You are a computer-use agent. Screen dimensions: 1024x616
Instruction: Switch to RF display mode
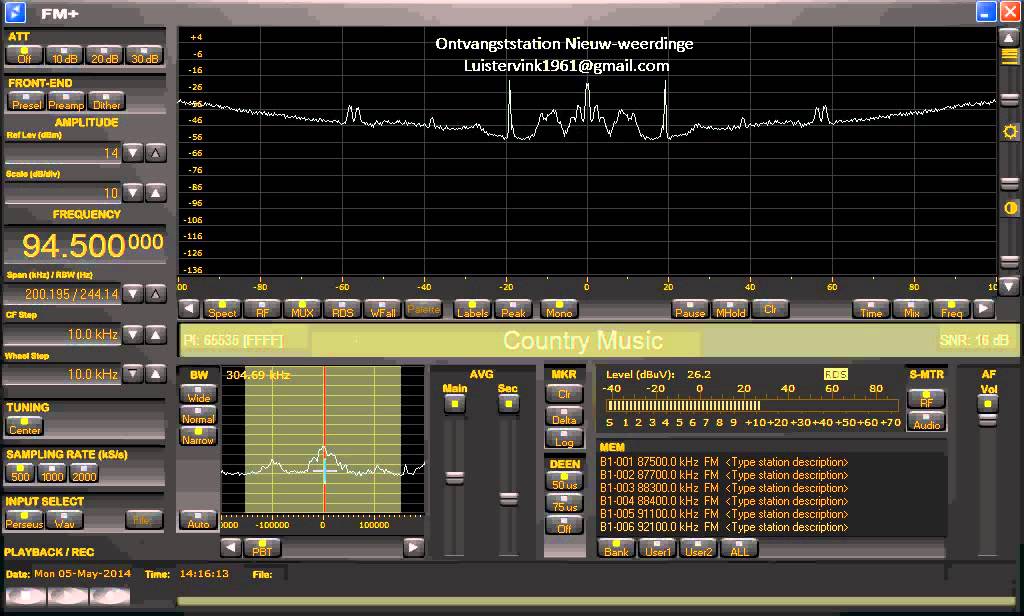[x=262, y=309]
